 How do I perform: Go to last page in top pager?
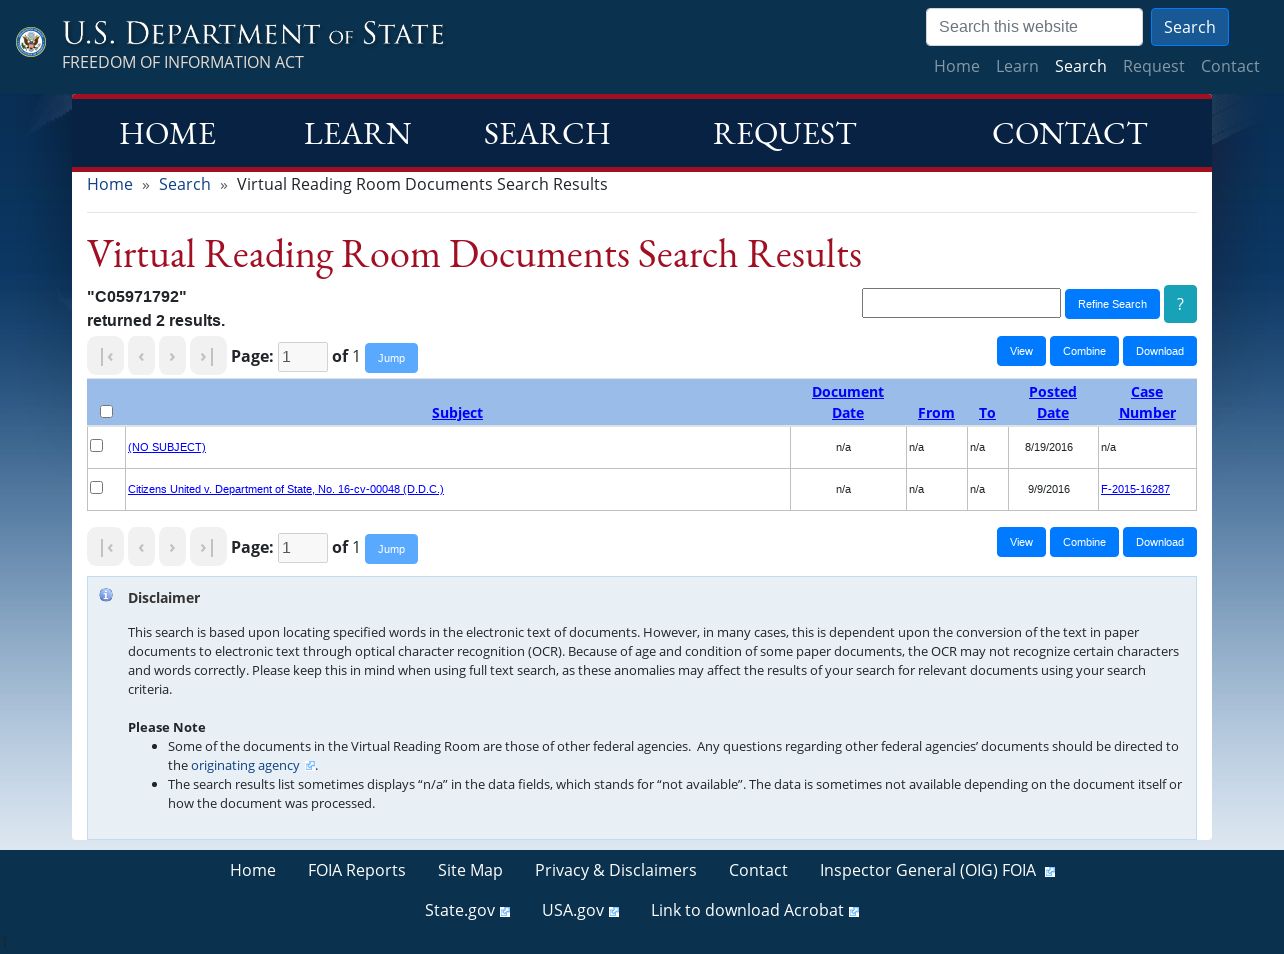[x=208, y=356]
